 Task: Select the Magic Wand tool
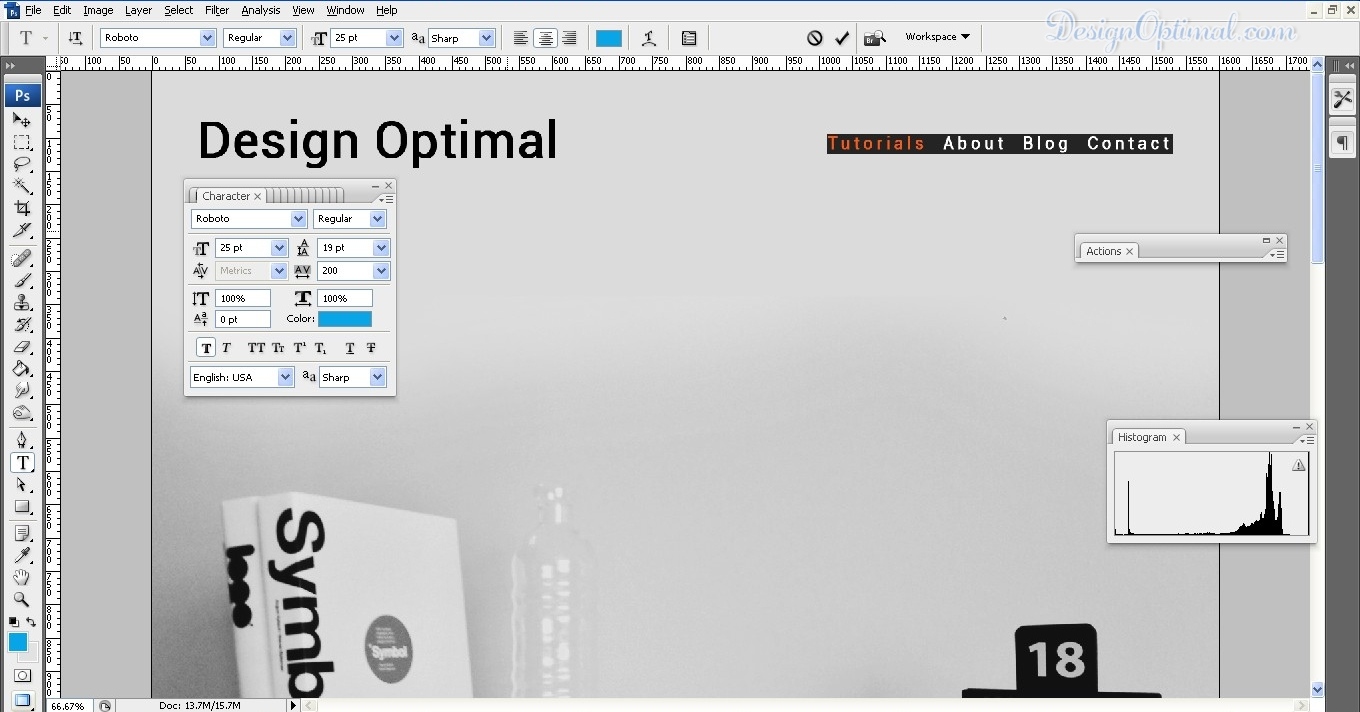(x=22, y=186)
